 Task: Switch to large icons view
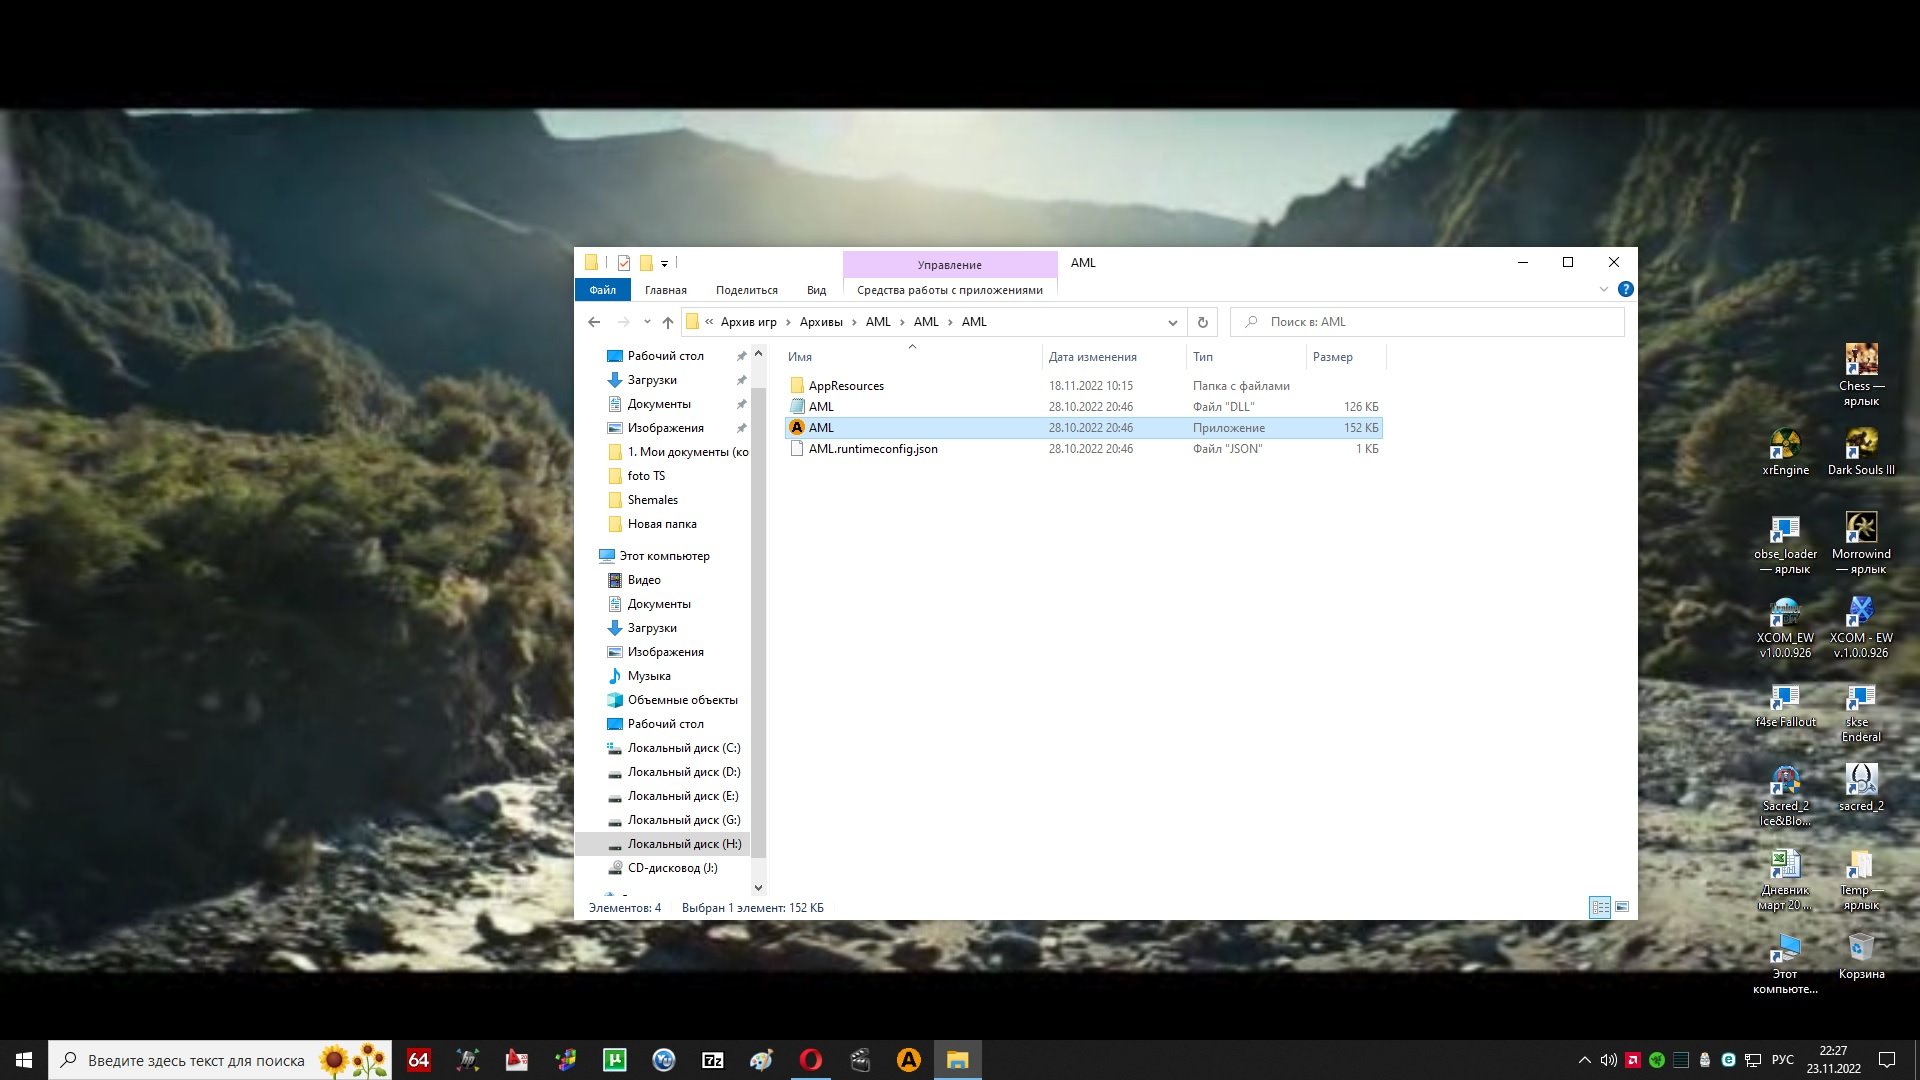click(1622, 907)
